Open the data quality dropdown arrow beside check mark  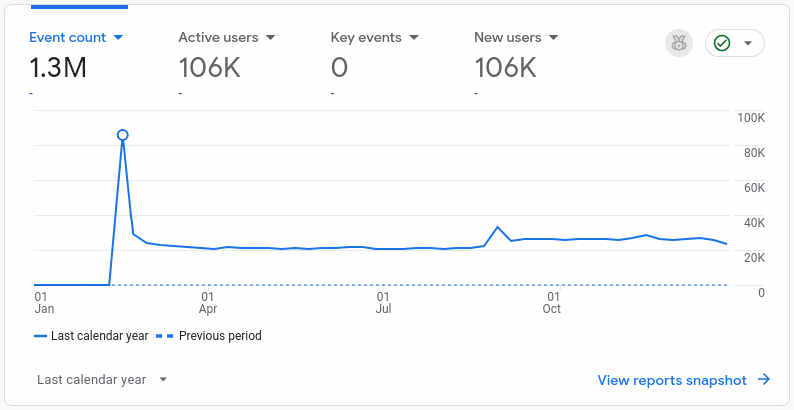click(748, 43)
